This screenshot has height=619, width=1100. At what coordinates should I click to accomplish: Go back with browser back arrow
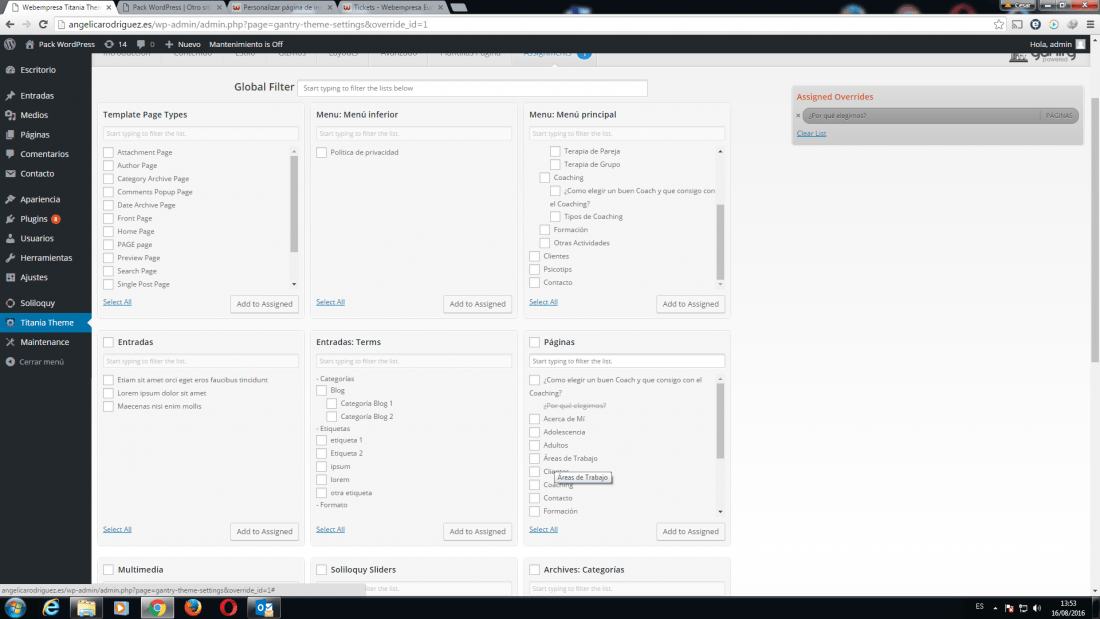10,24
